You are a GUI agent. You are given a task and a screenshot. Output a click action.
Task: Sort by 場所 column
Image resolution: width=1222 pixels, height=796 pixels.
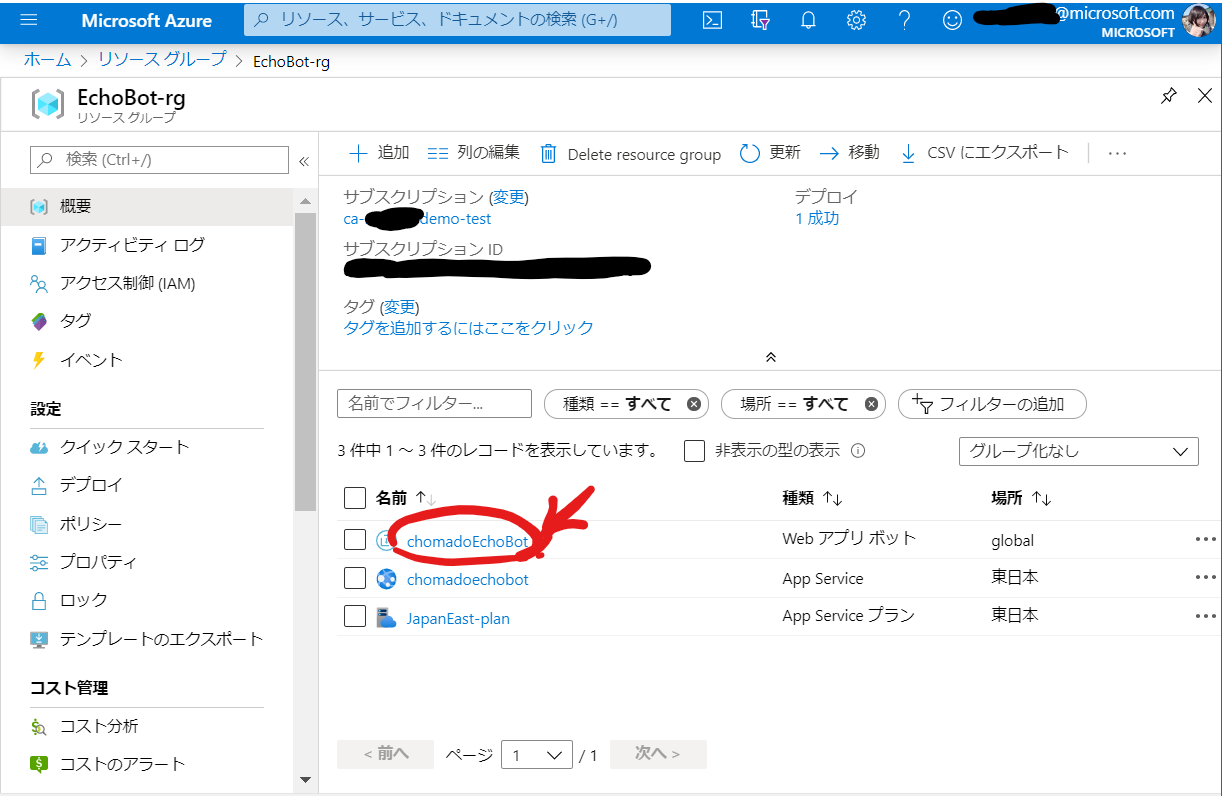click(1021, 498)
